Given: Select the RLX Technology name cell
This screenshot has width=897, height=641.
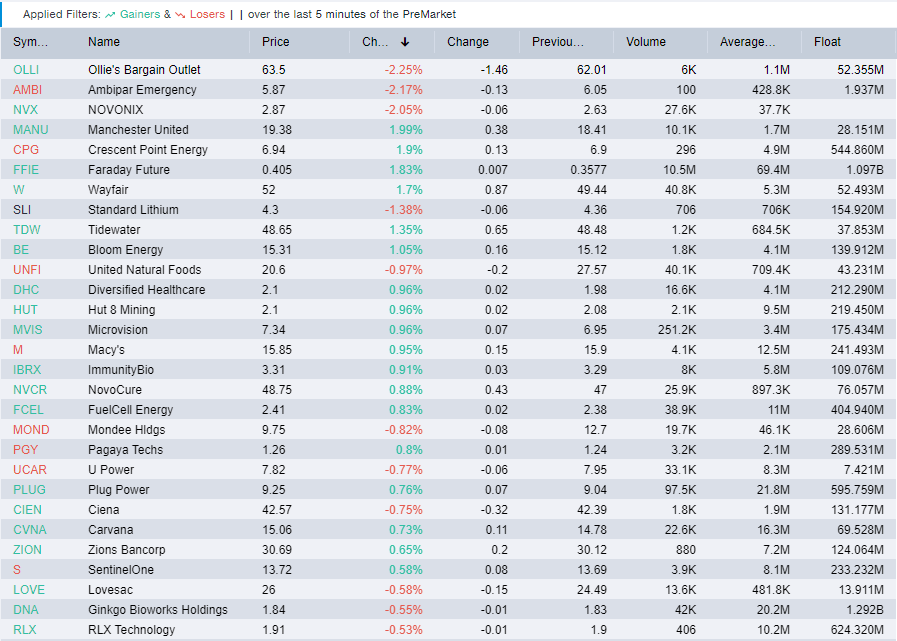Looking at the screenshot, I should pyautogui.click(x=132, y=630).
